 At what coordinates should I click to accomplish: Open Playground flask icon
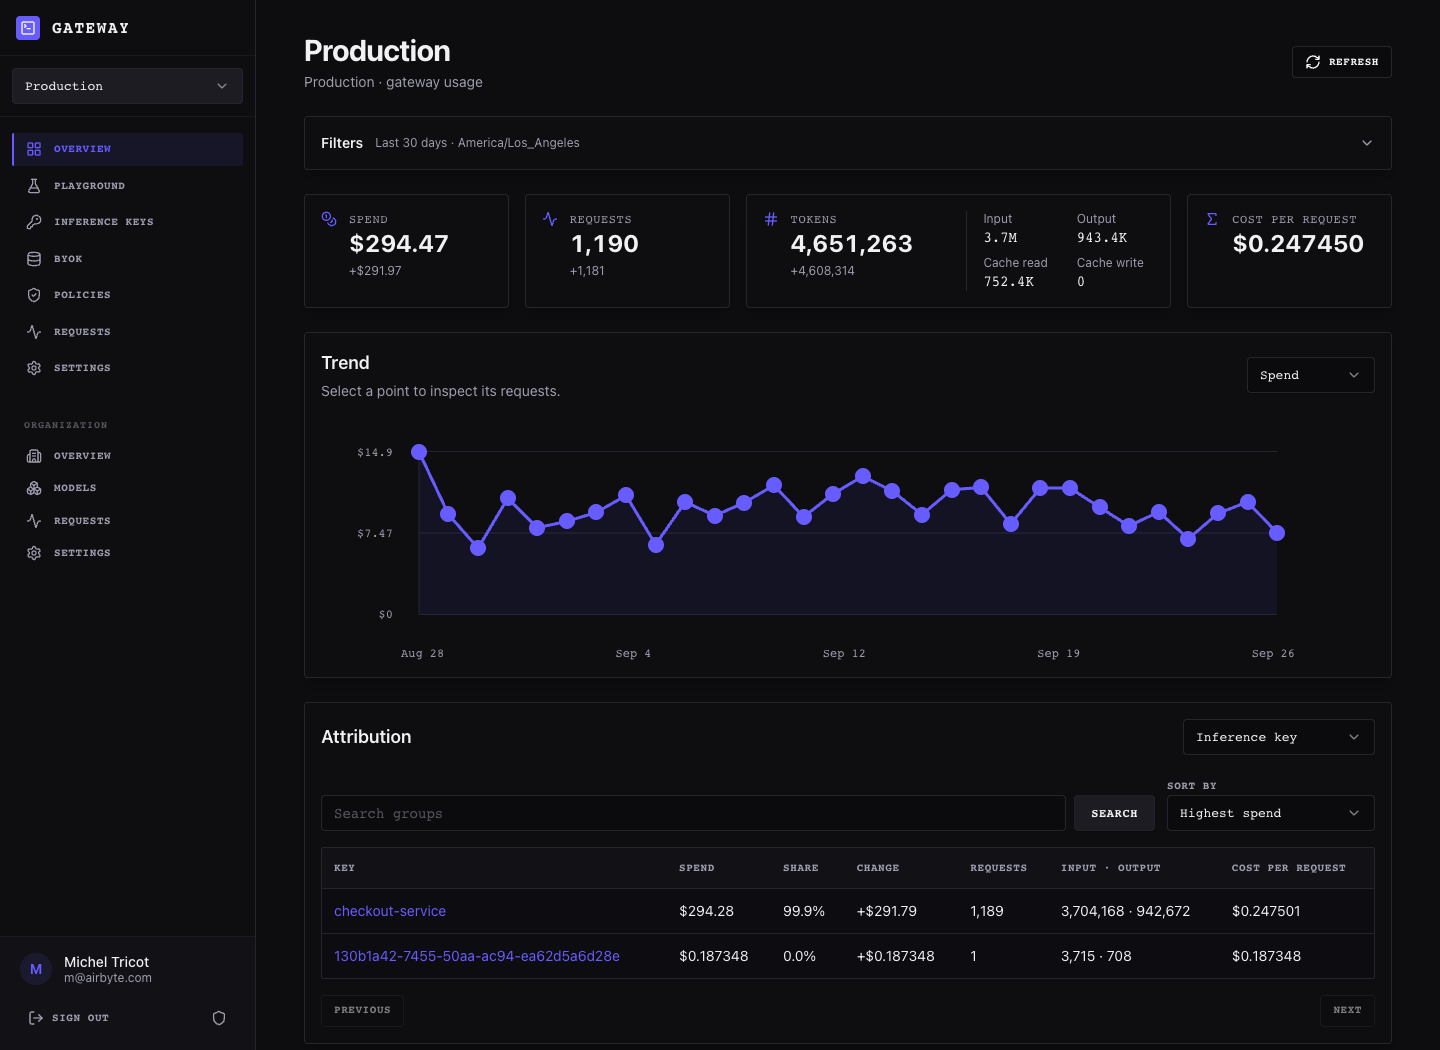(x=34, y=186)
